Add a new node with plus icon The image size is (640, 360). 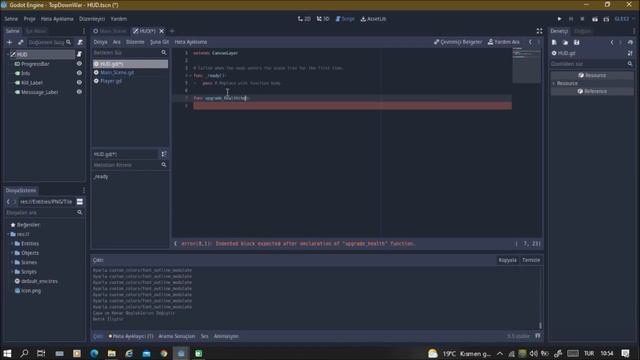coord(9,42)
